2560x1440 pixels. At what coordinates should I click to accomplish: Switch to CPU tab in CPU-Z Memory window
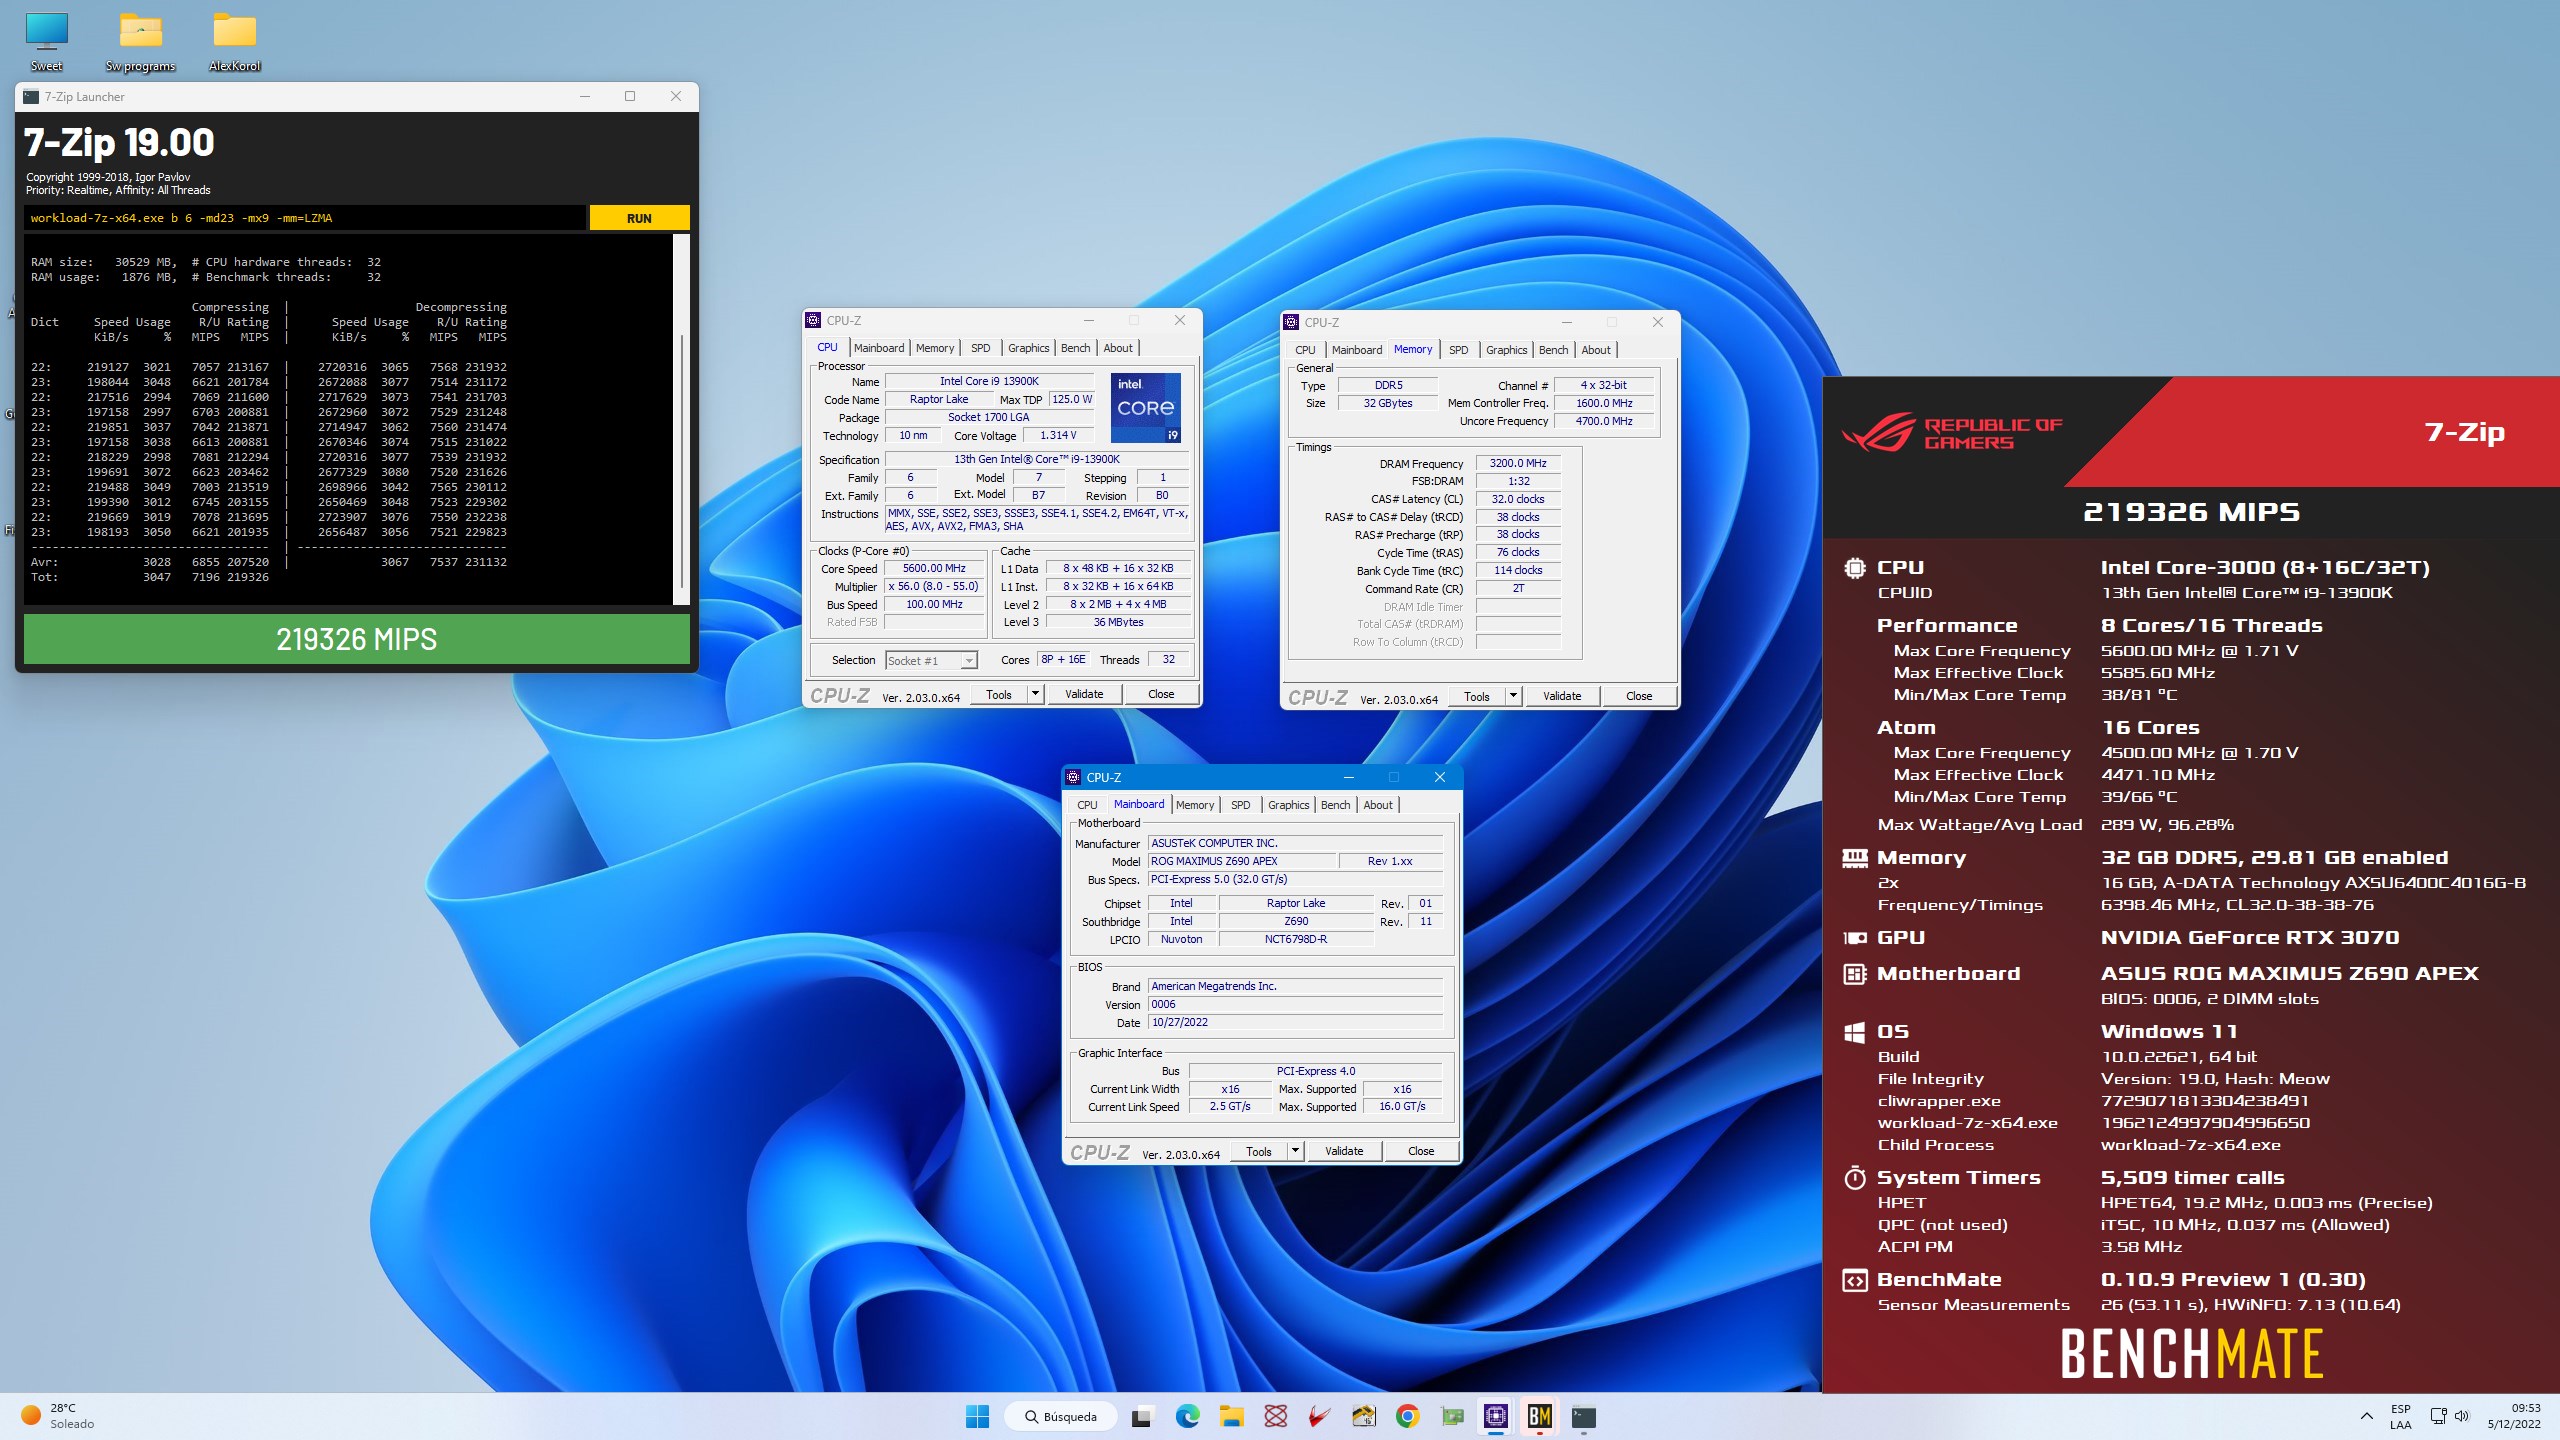1305,350
